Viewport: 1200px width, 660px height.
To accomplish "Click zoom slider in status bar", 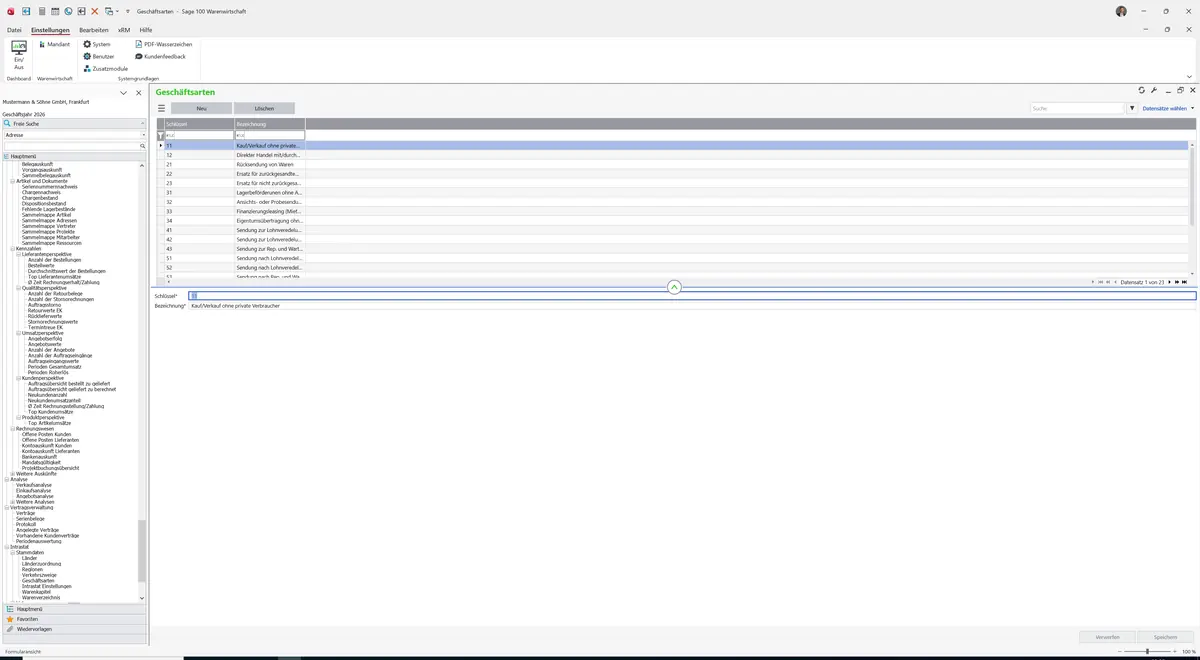I will pos(1147,652).
